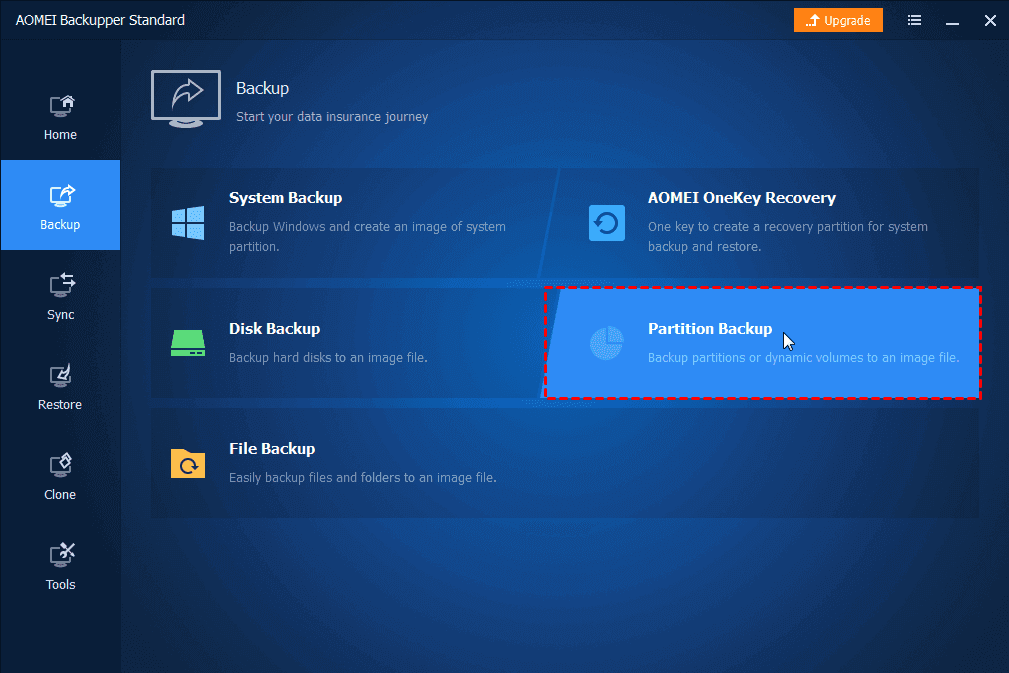Viewport: 1009px width, 673px height.
Task: Click the orange Upgrade button
Action: pyautogui.click(x=838, y=21)
